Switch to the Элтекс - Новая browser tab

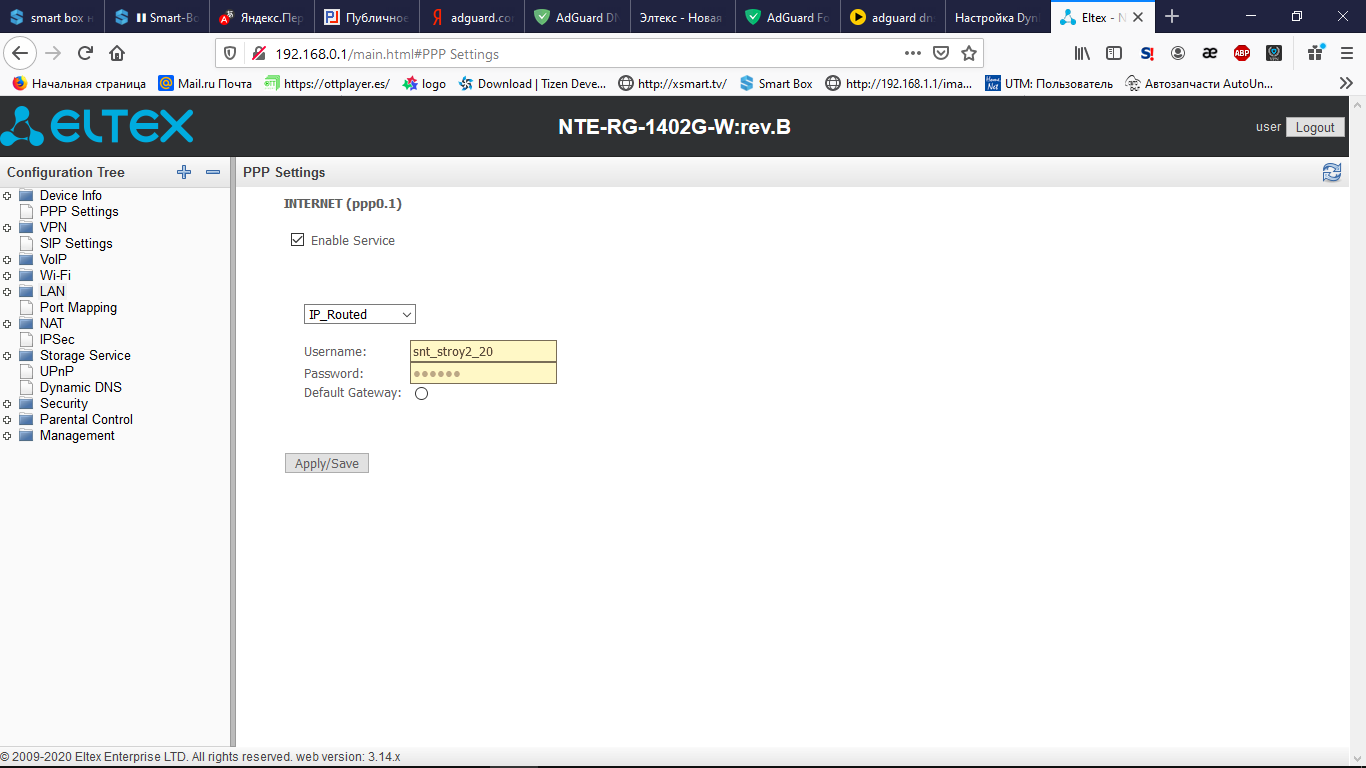[x=683, y=17]
